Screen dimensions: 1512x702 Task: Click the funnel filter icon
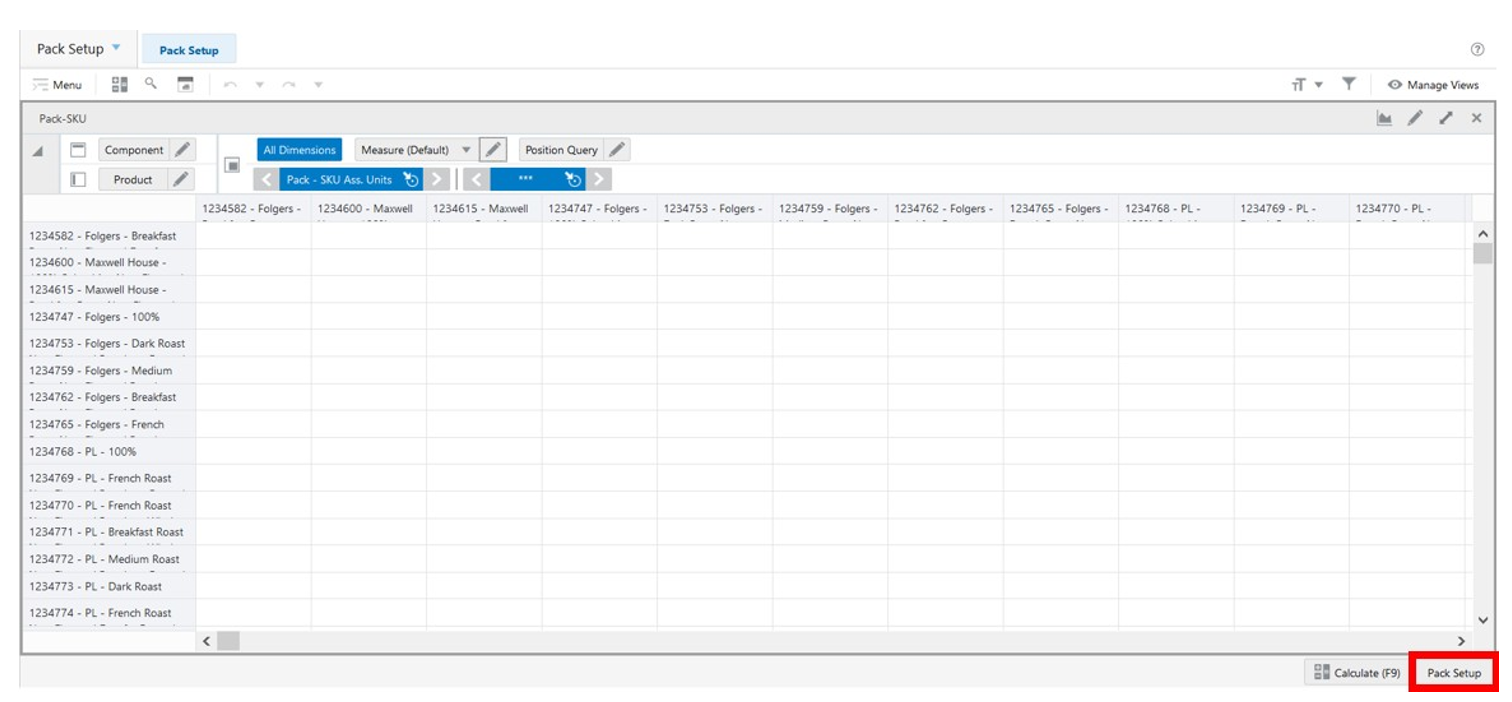click(1348, 84)
